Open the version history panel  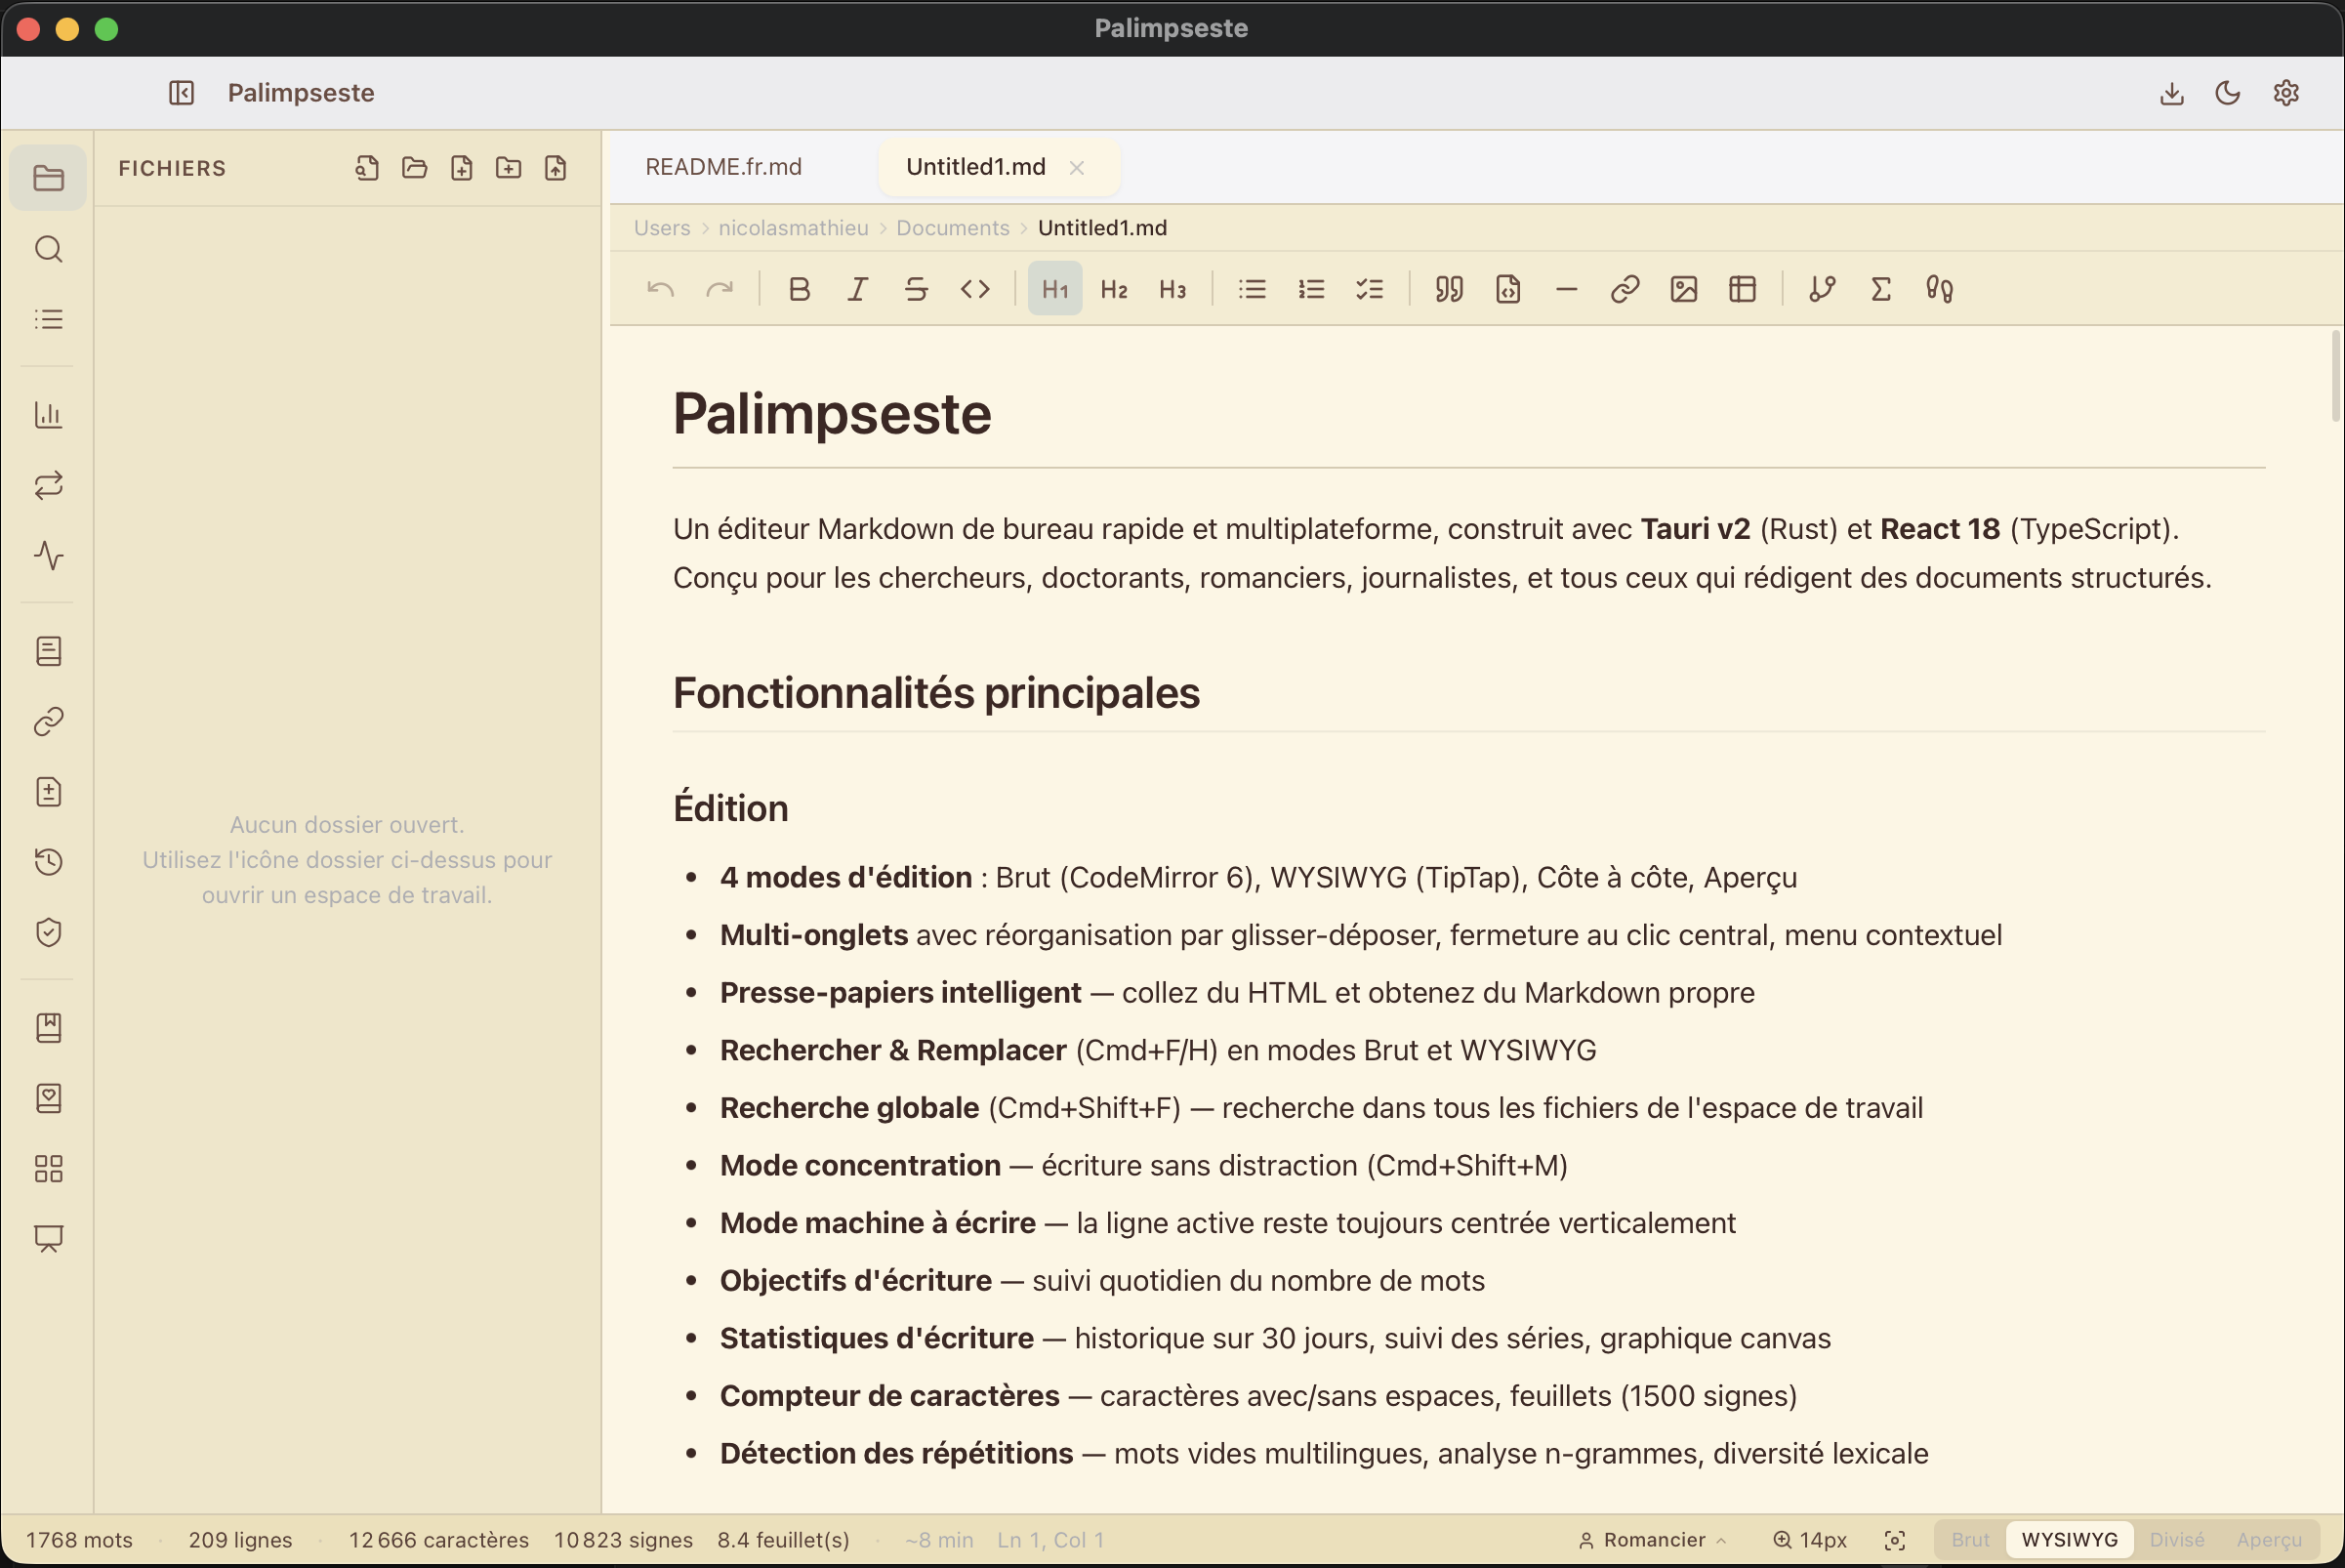[48, 862]
